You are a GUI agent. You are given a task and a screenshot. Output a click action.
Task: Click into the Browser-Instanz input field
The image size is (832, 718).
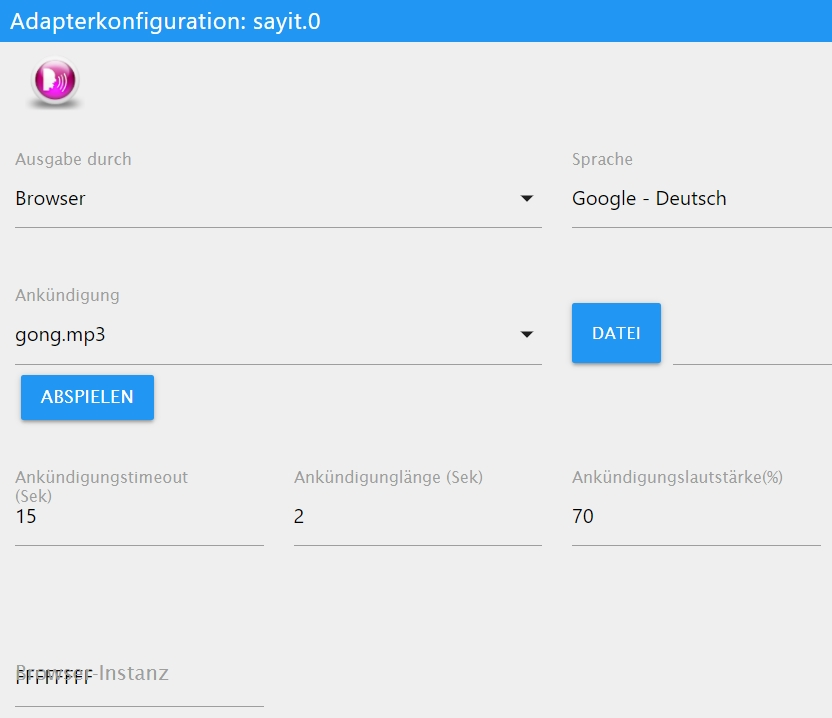point(139,680)
